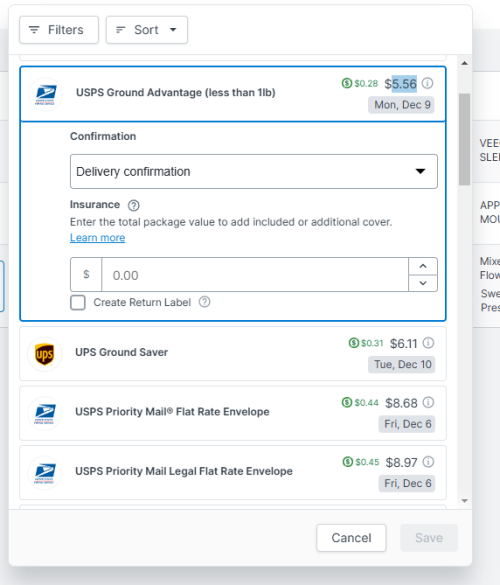Follow the Learn more insurance link
Viewport: 500px width, 585px height.
(x=97, y=238)
